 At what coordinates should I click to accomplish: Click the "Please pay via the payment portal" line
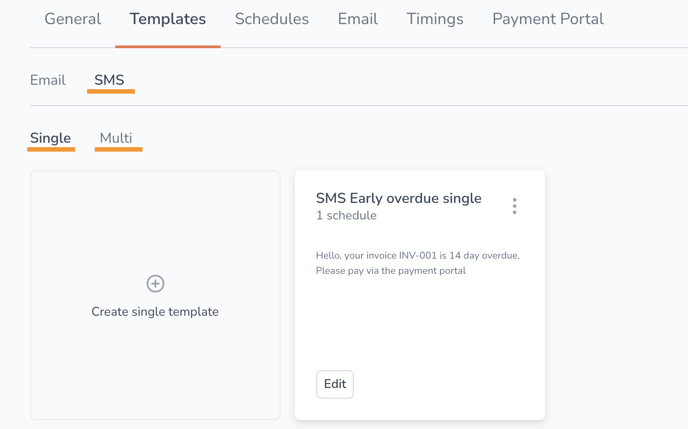(391, 271)
